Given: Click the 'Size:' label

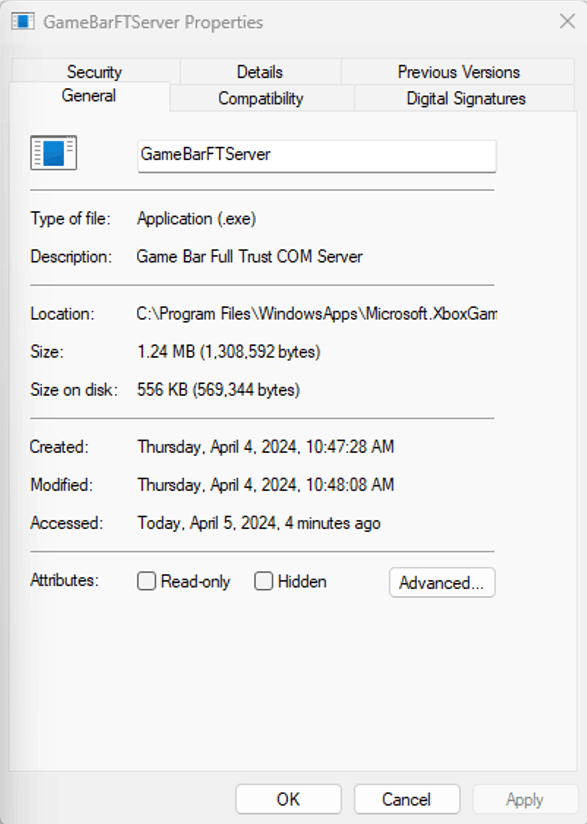Looking at the screenshot, I should [x=47, y=352].
